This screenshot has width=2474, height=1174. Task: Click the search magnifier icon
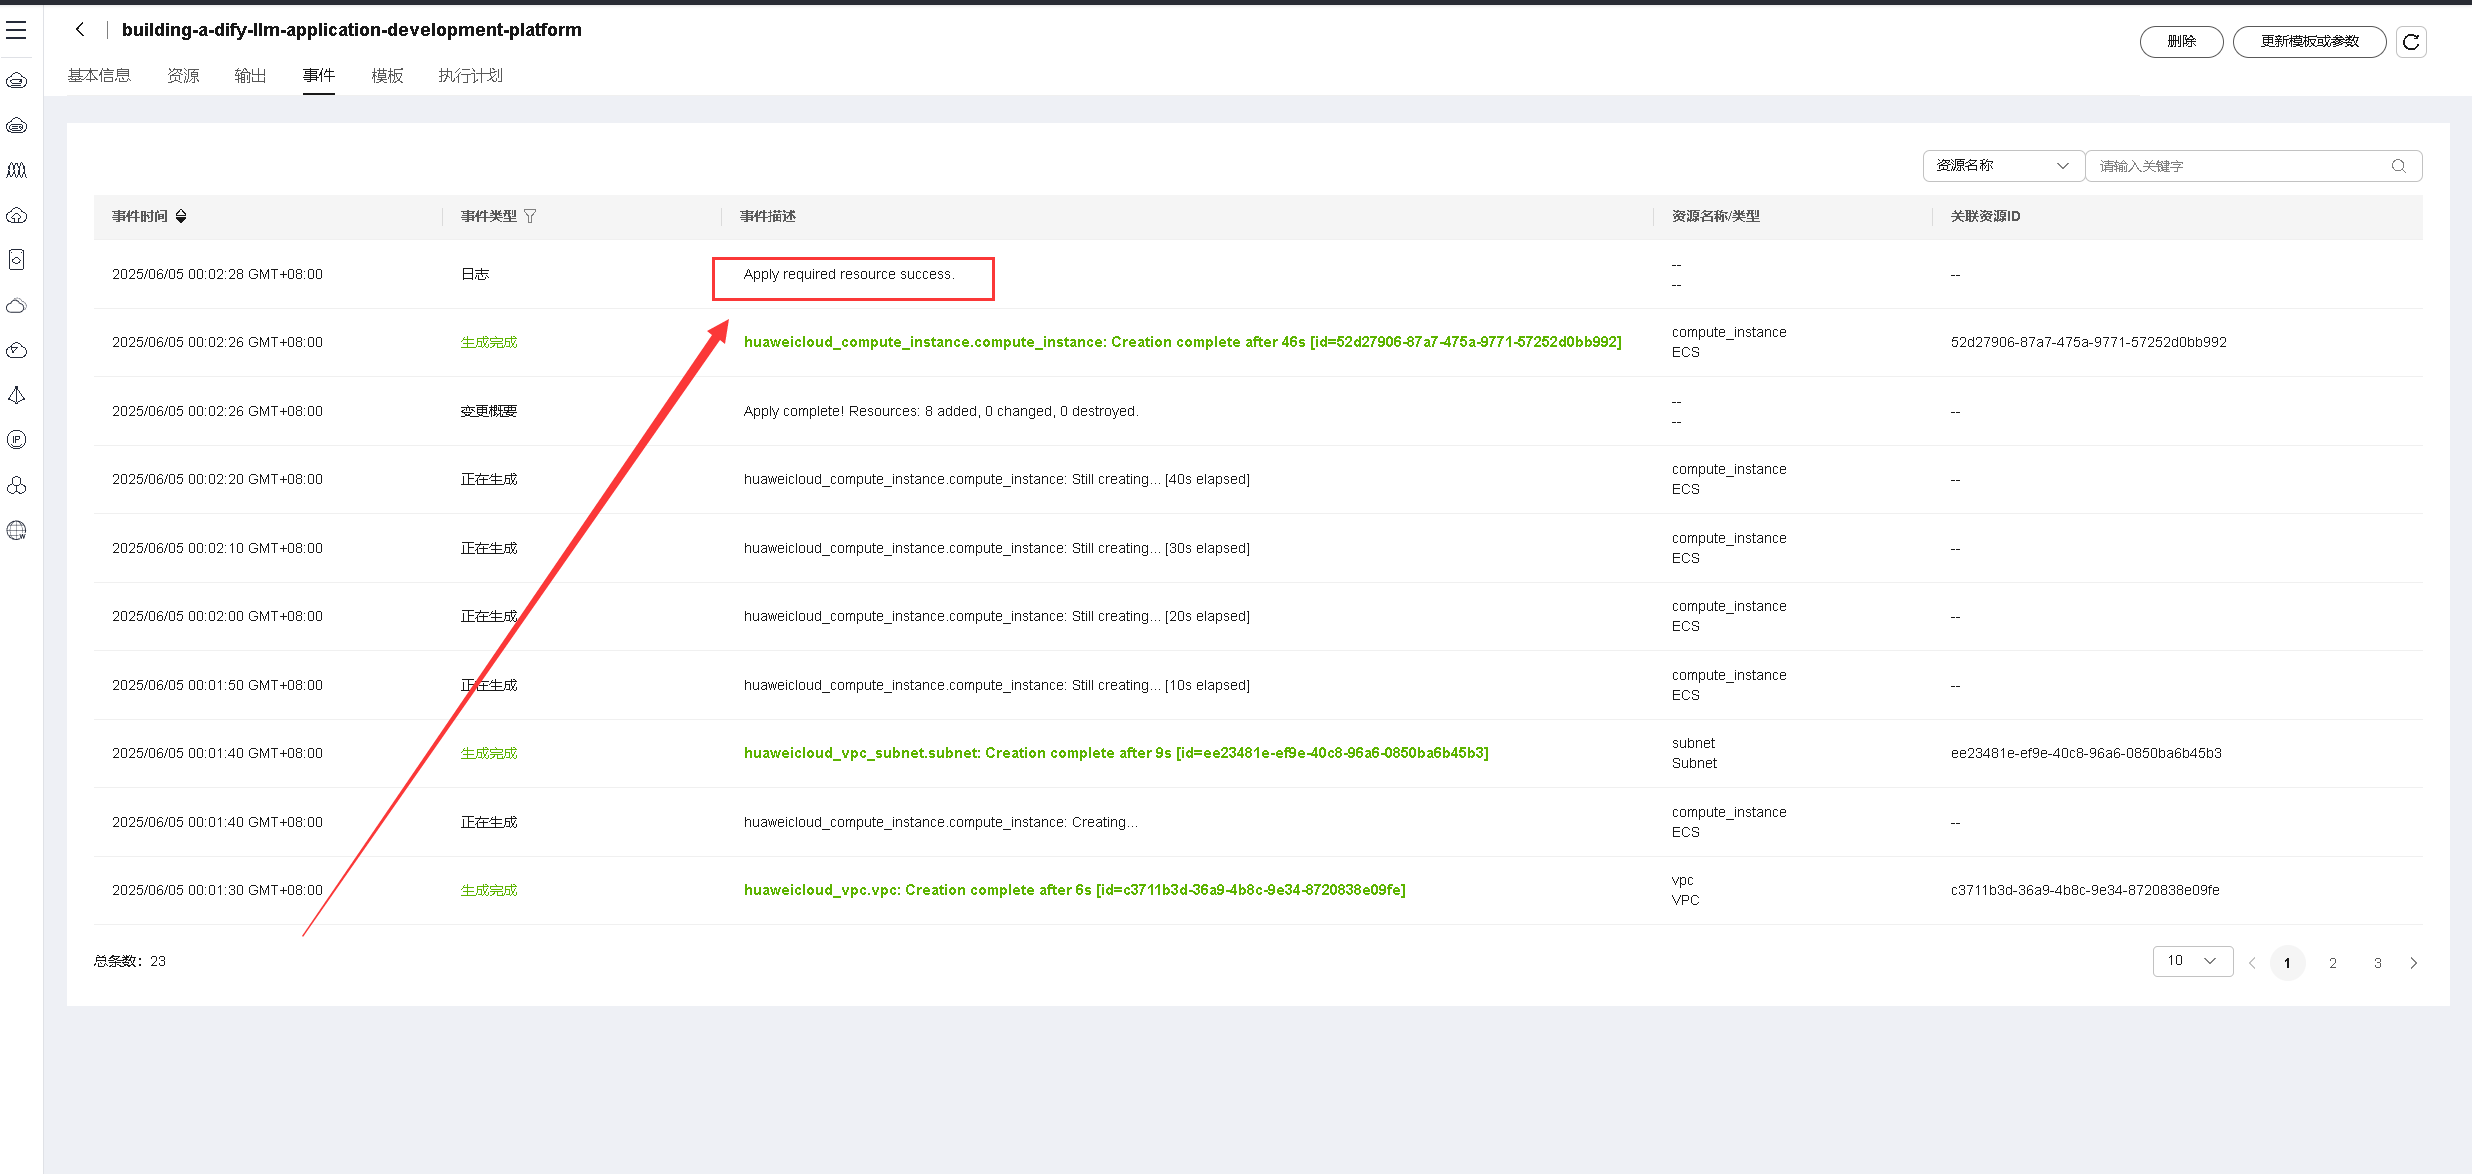coord(2398,166)
